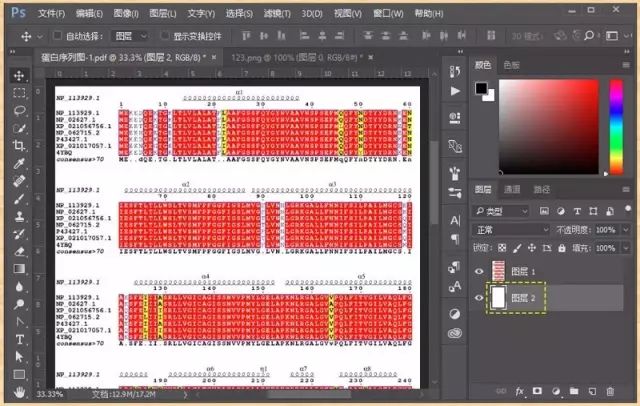Switch to 通道 channels tab
The width and height of the screenshot is (640, 406).
click(512, 189)
